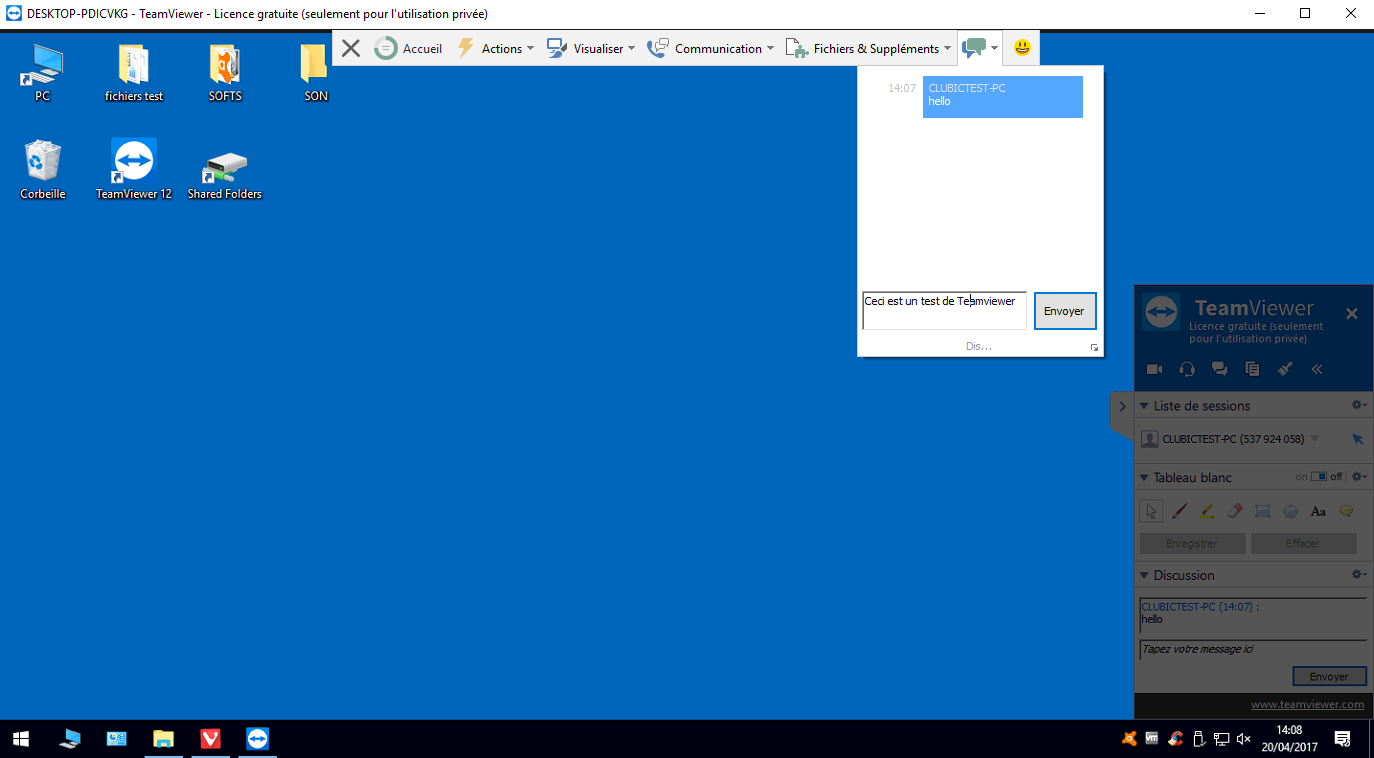Open the Tableau blanc gear options

click(1359, 477)
